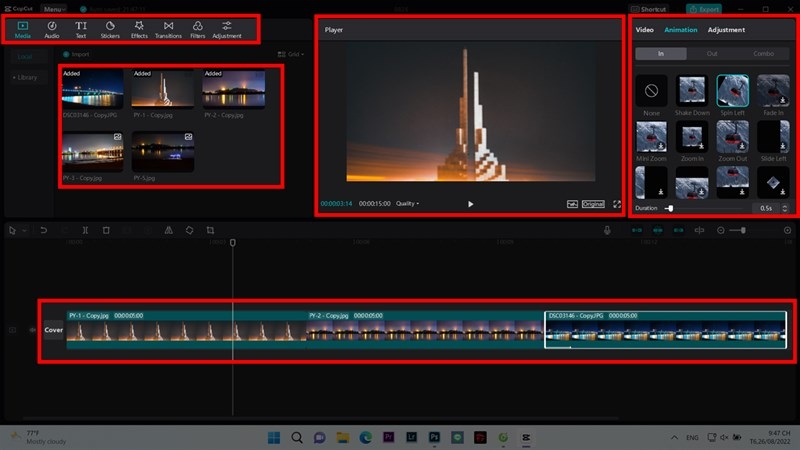This screenshot has height=450, width=800.
Task: Switch to the Adjustment tab in right panel
Action: click(x=726, y=30)
